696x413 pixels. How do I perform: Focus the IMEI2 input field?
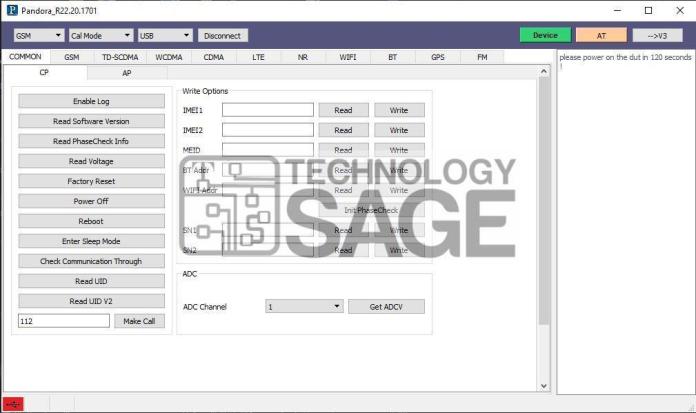pos(268,130)
